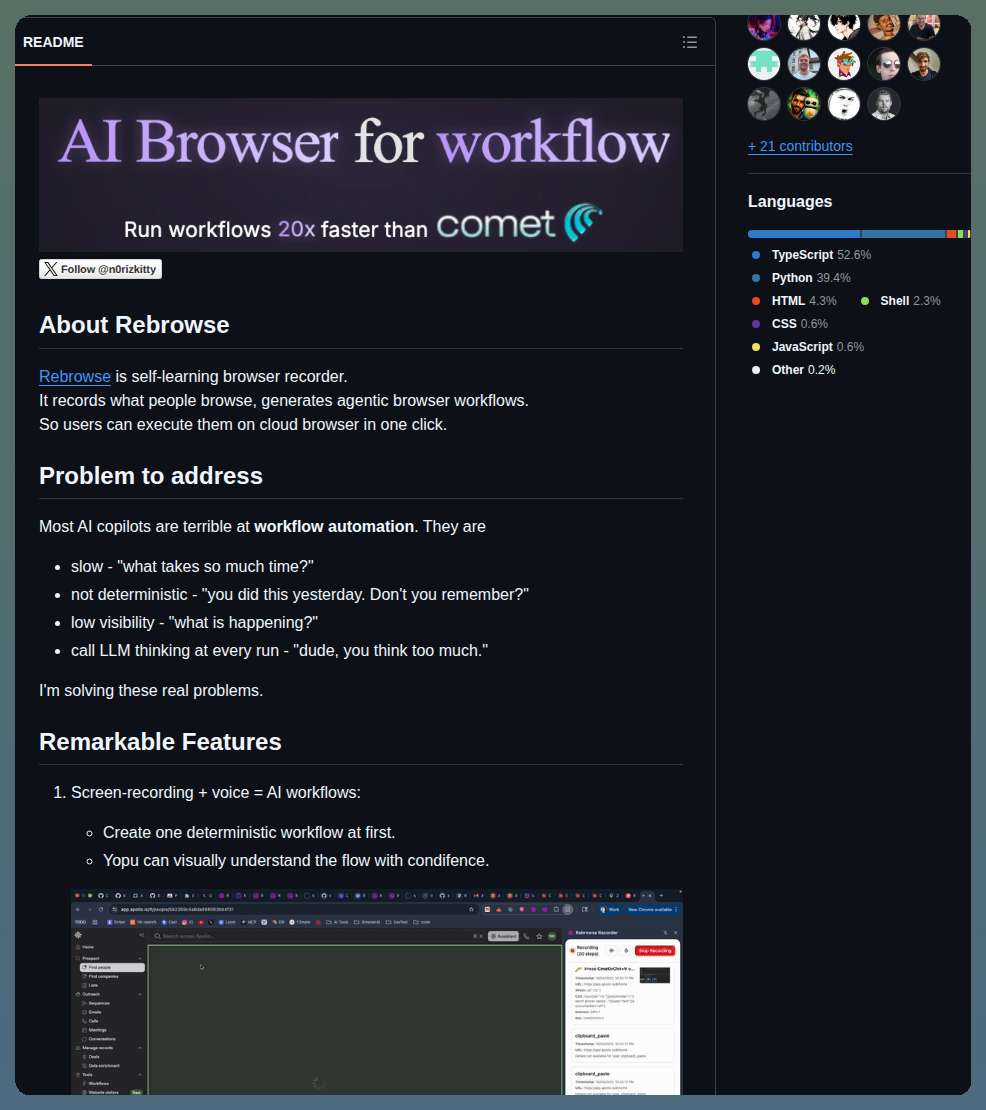
Task: Click the Problem to address heading
Action: pos(151,476)
